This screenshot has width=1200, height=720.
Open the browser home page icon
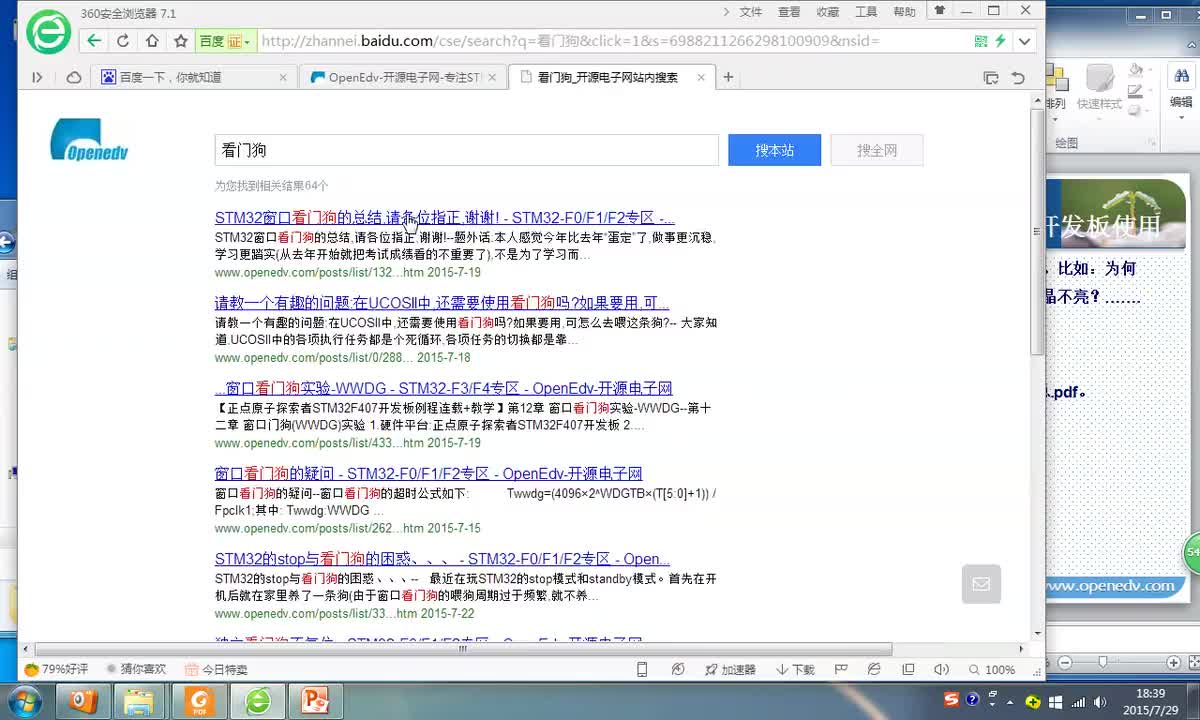[x=152, y=41]
